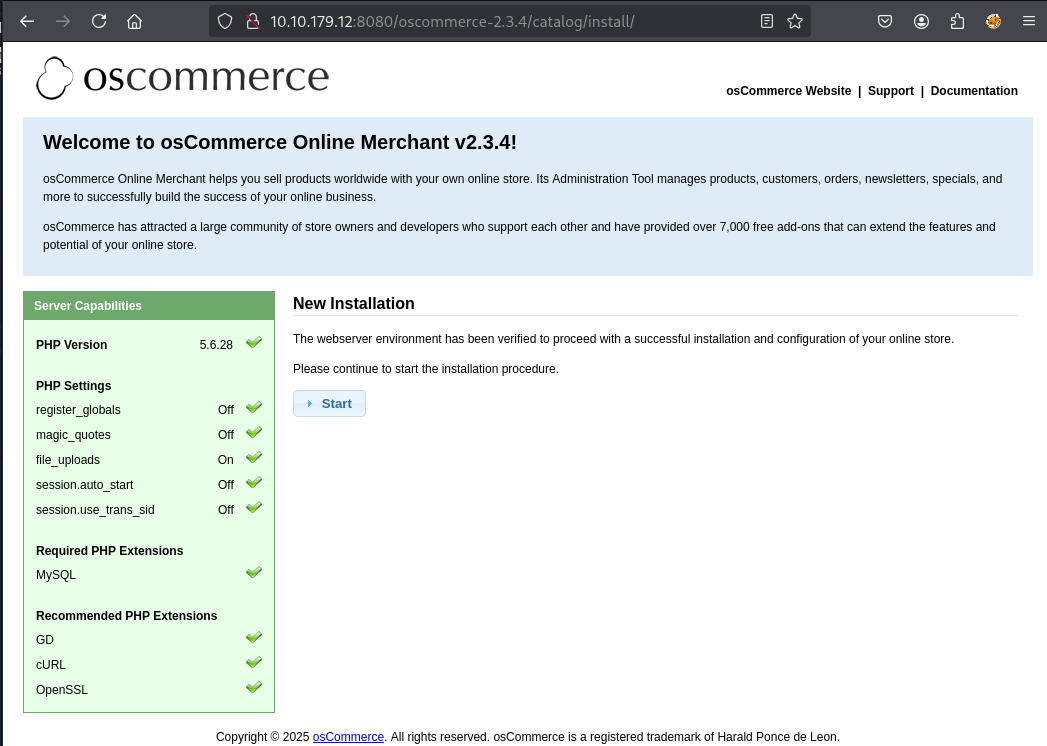Viewport: 1047px width, 746px height.
Task: Open the Pocket save icon
Action: tap(885, 21)
